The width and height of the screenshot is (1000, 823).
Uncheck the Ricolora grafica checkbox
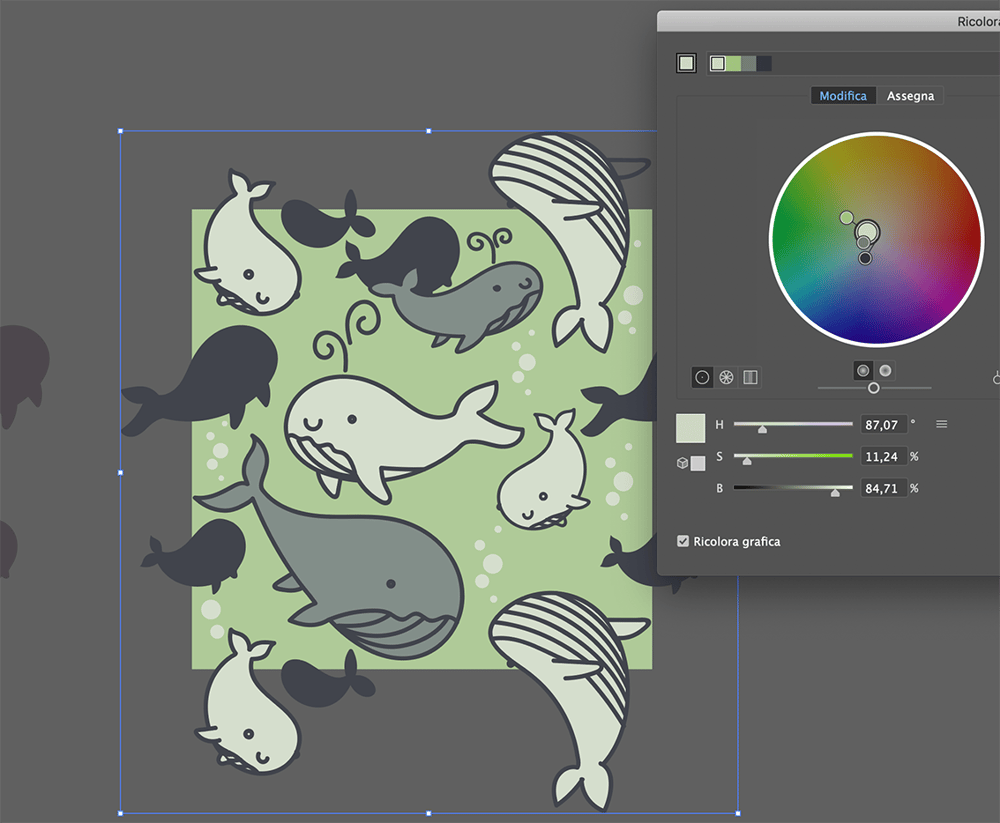point(683,541)
